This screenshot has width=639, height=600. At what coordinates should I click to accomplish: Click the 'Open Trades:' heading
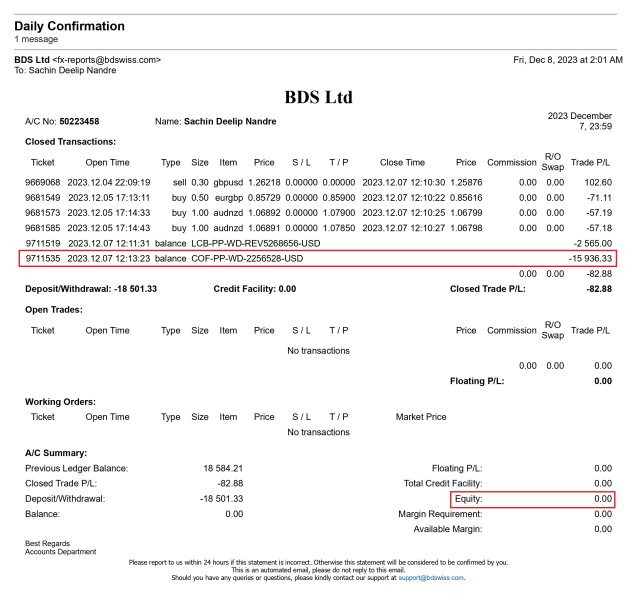point(54,310)
